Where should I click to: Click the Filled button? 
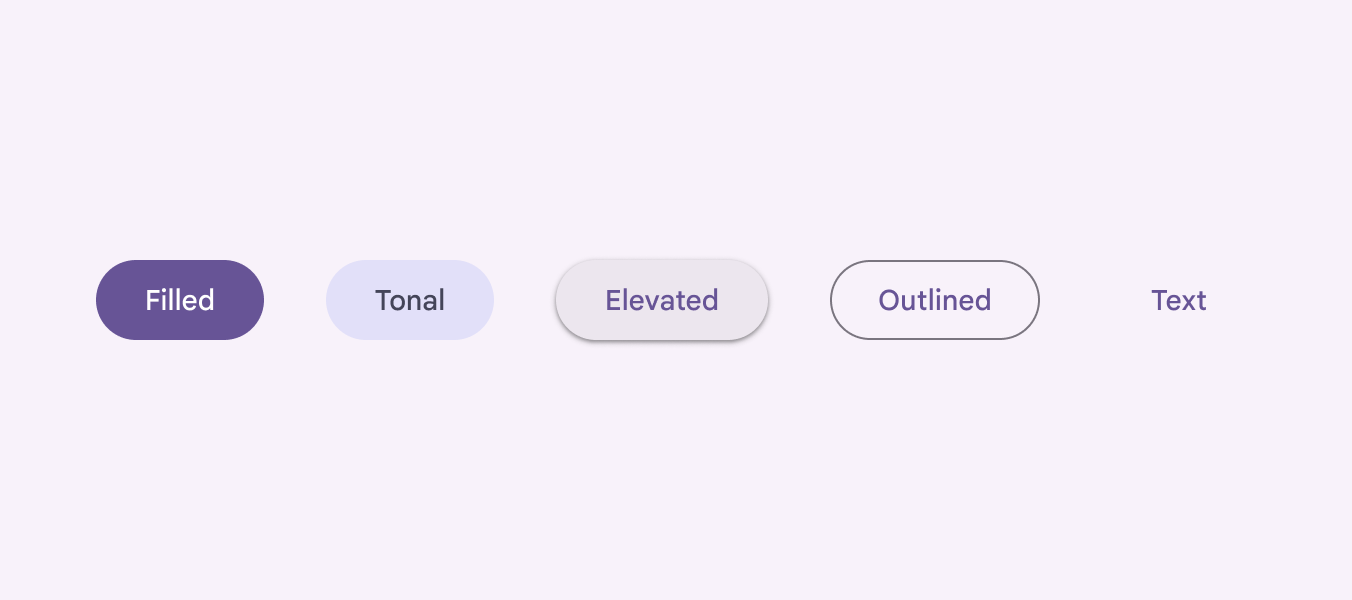click(x=180, y=300)
